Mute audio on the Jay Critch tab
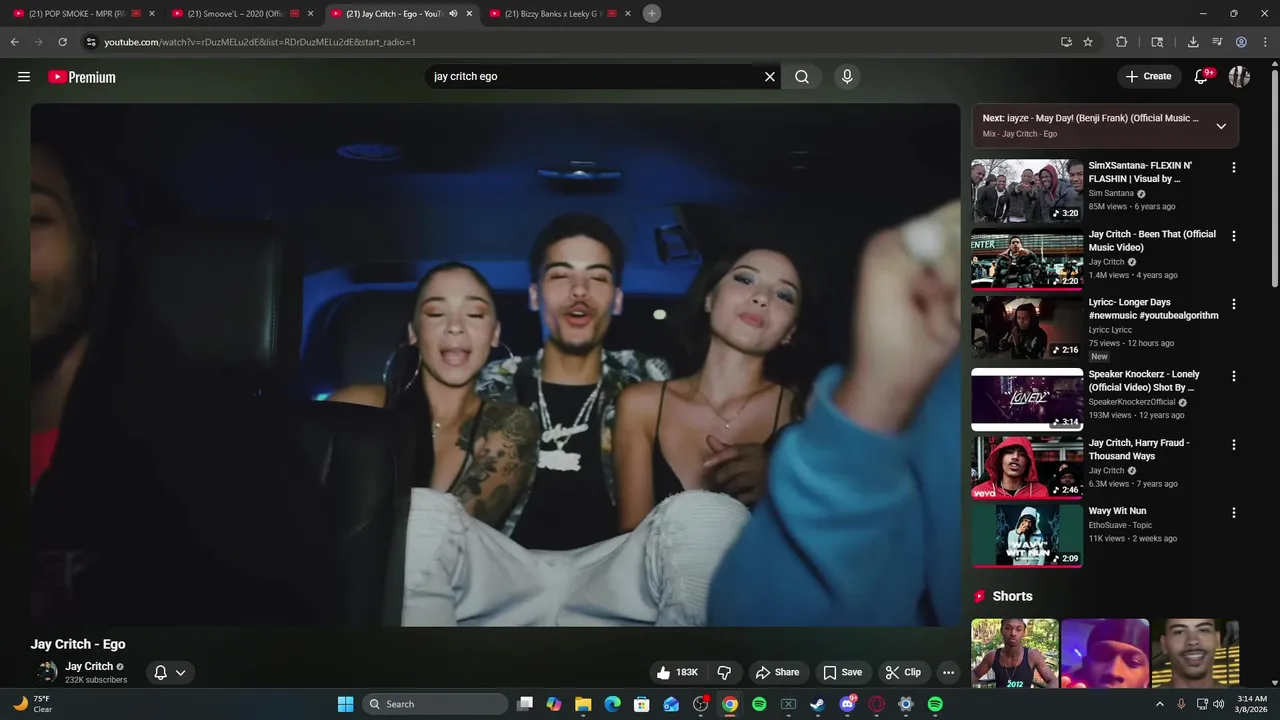Screen dimensions: 1280x720 453,14
